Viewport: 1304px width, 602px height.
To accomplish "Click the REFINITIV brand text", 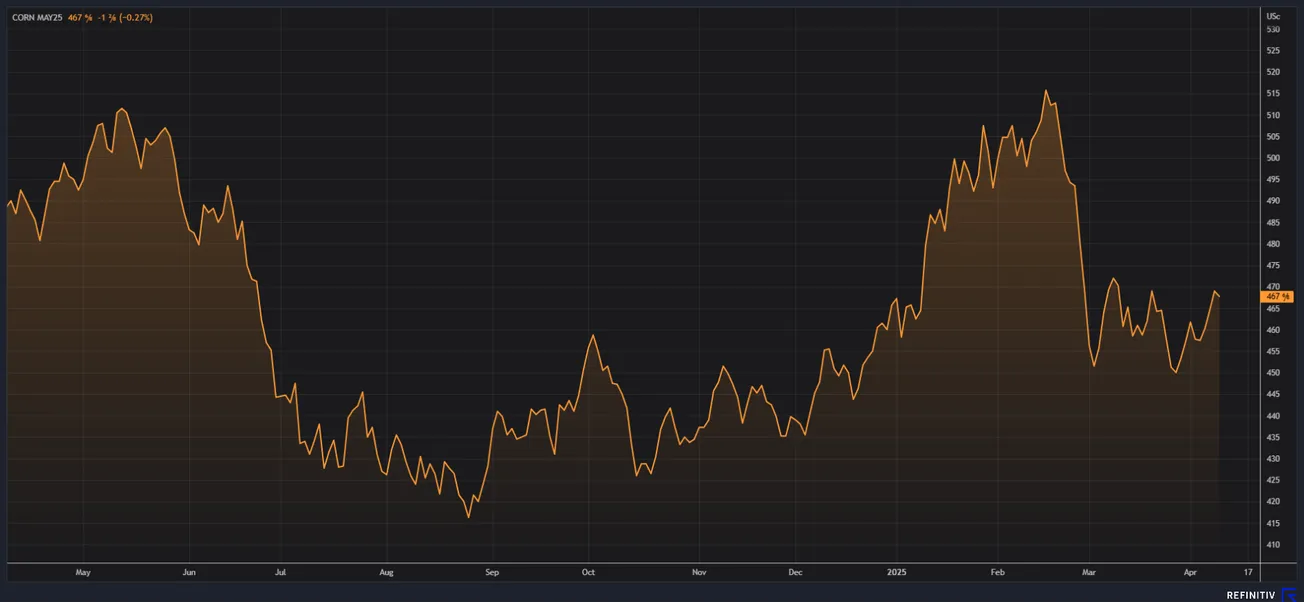I will [x=1252, y=595].
